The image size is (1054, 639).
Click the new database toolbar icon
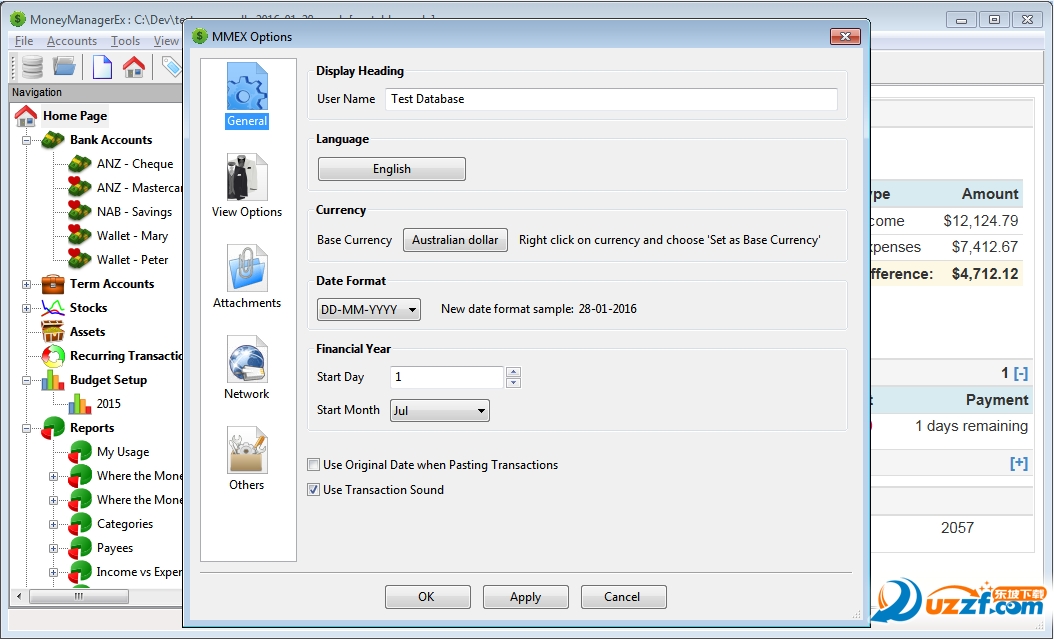click(32, 67)
